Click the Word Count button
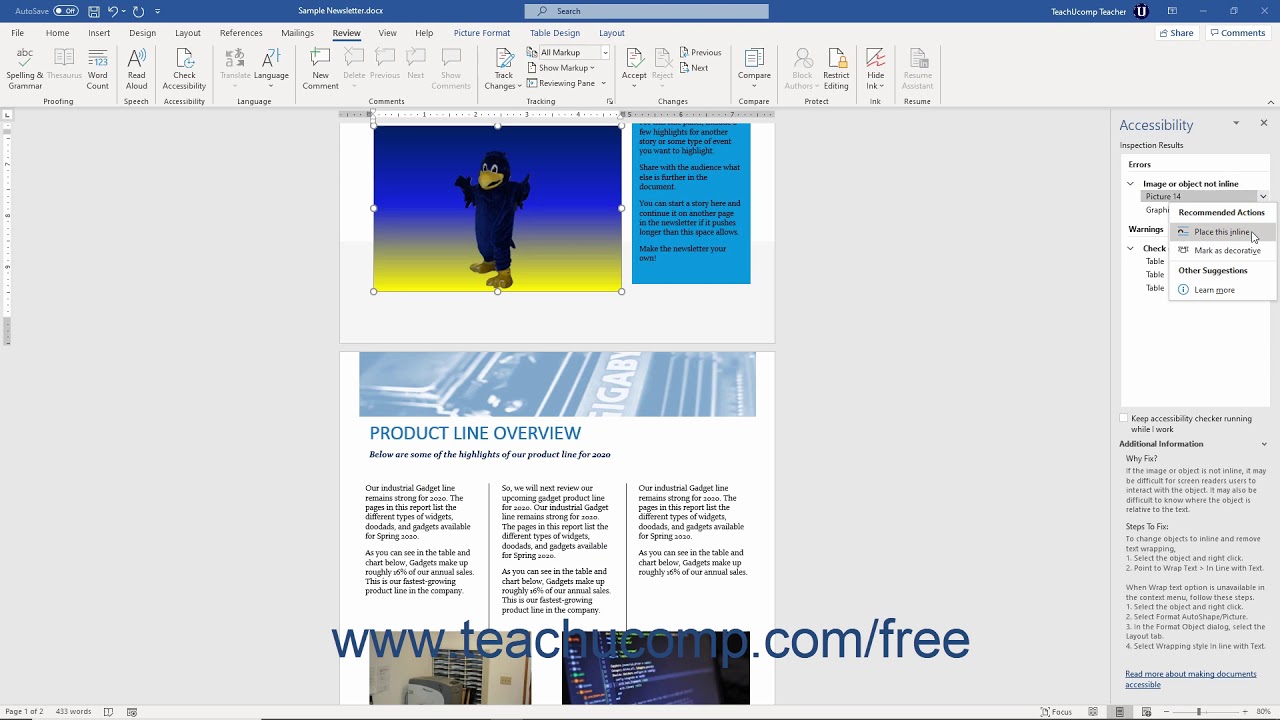The width and height of the screenshot is (1280, 720). coord(98,69)
